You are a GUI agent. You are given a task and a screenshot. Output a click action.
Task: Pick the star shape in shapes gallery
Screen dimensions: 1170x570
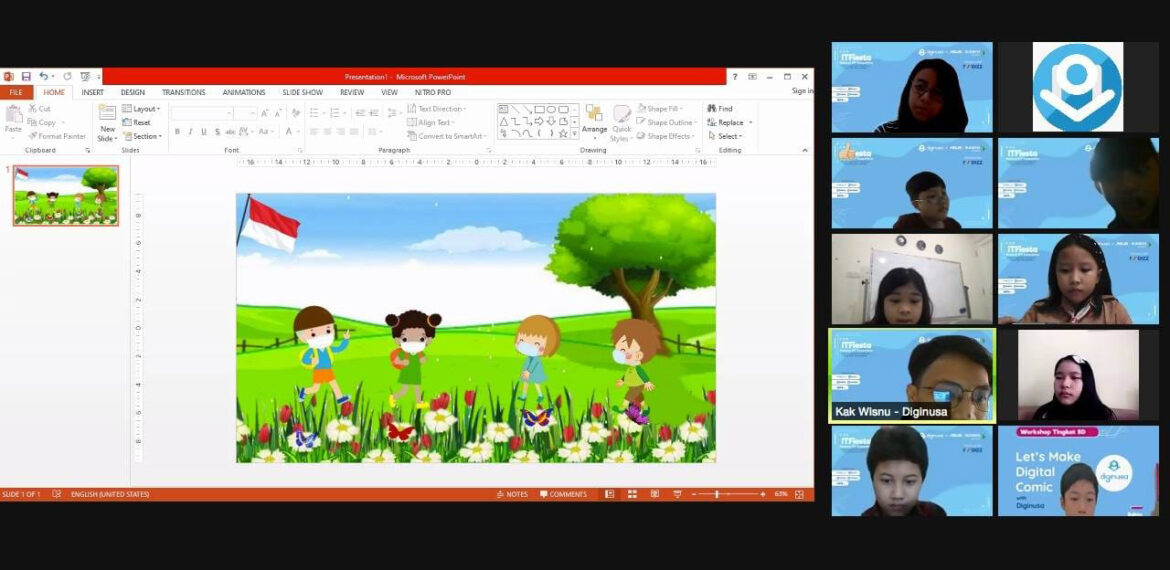pyautogui.click(x=562, y=133)
